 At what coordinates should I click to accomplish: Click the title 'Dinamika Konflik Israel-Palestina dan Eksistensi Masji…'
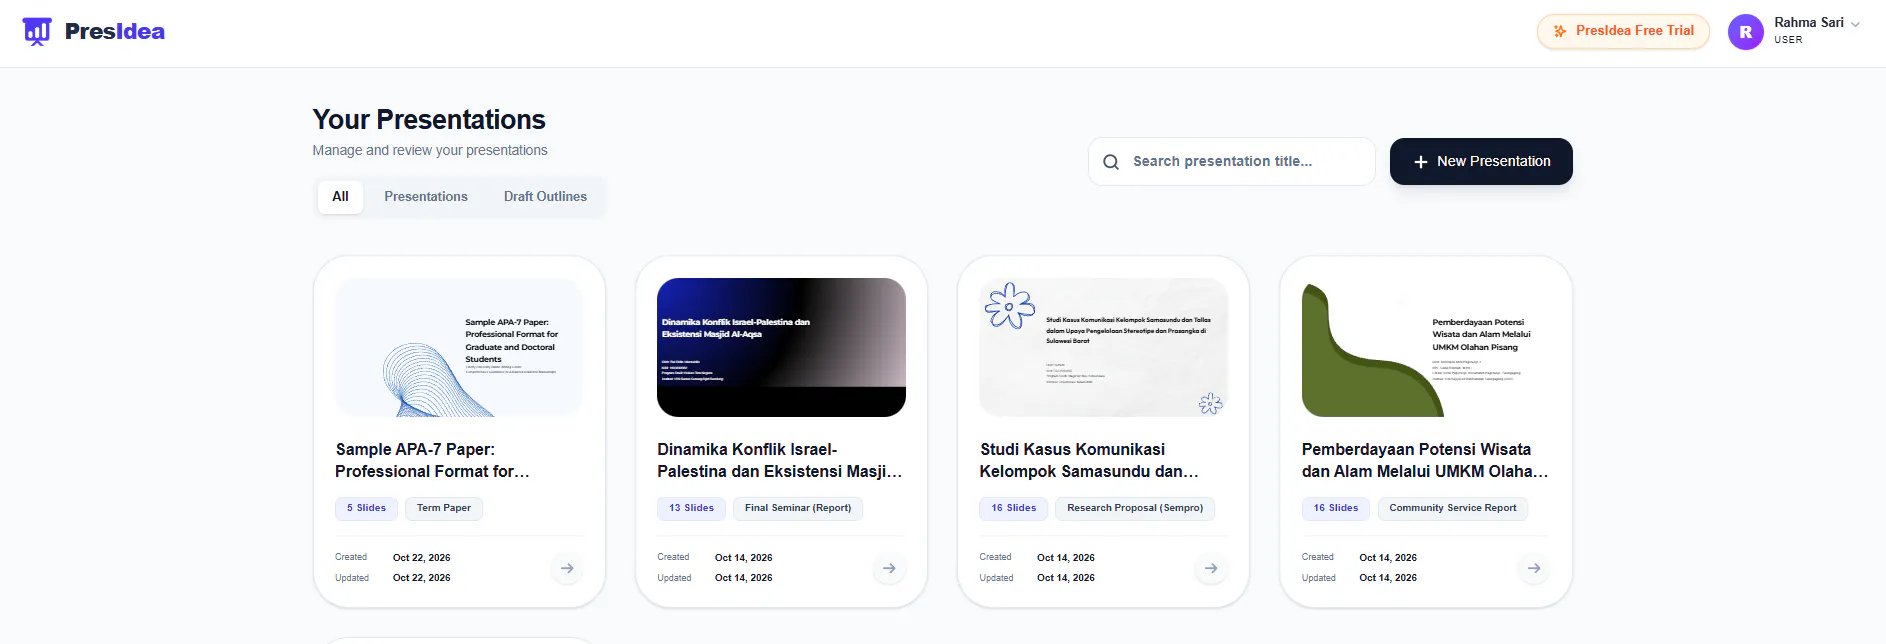pyautogui.click(x=779, y=461)
